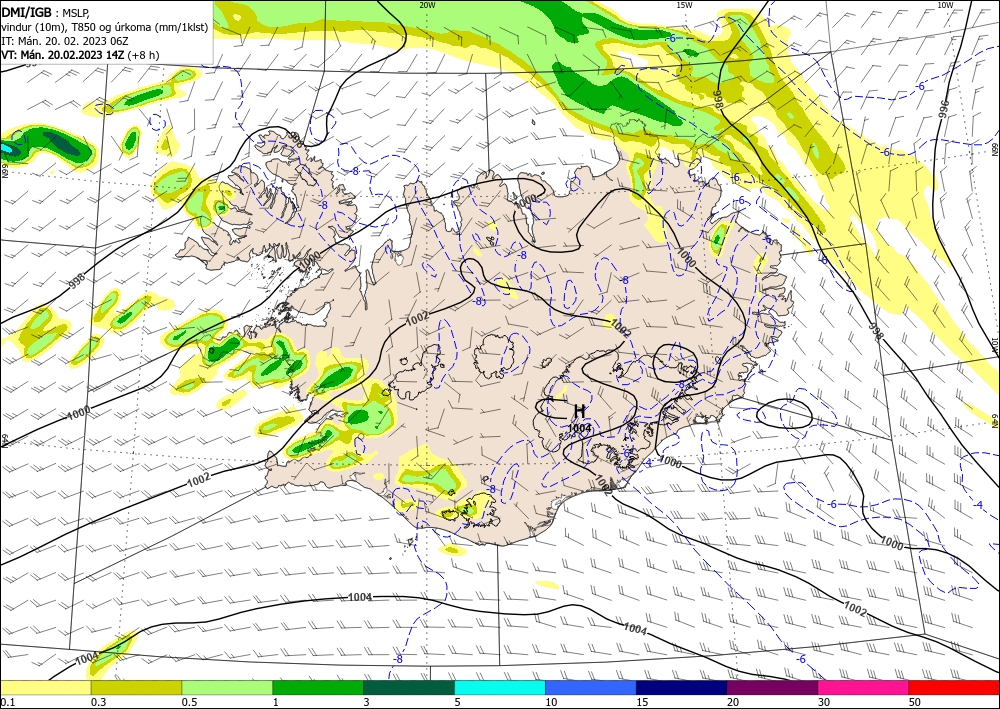
Task: Click the vindur (10m), T850 og úrkoma line
Action: pos(105,27)
